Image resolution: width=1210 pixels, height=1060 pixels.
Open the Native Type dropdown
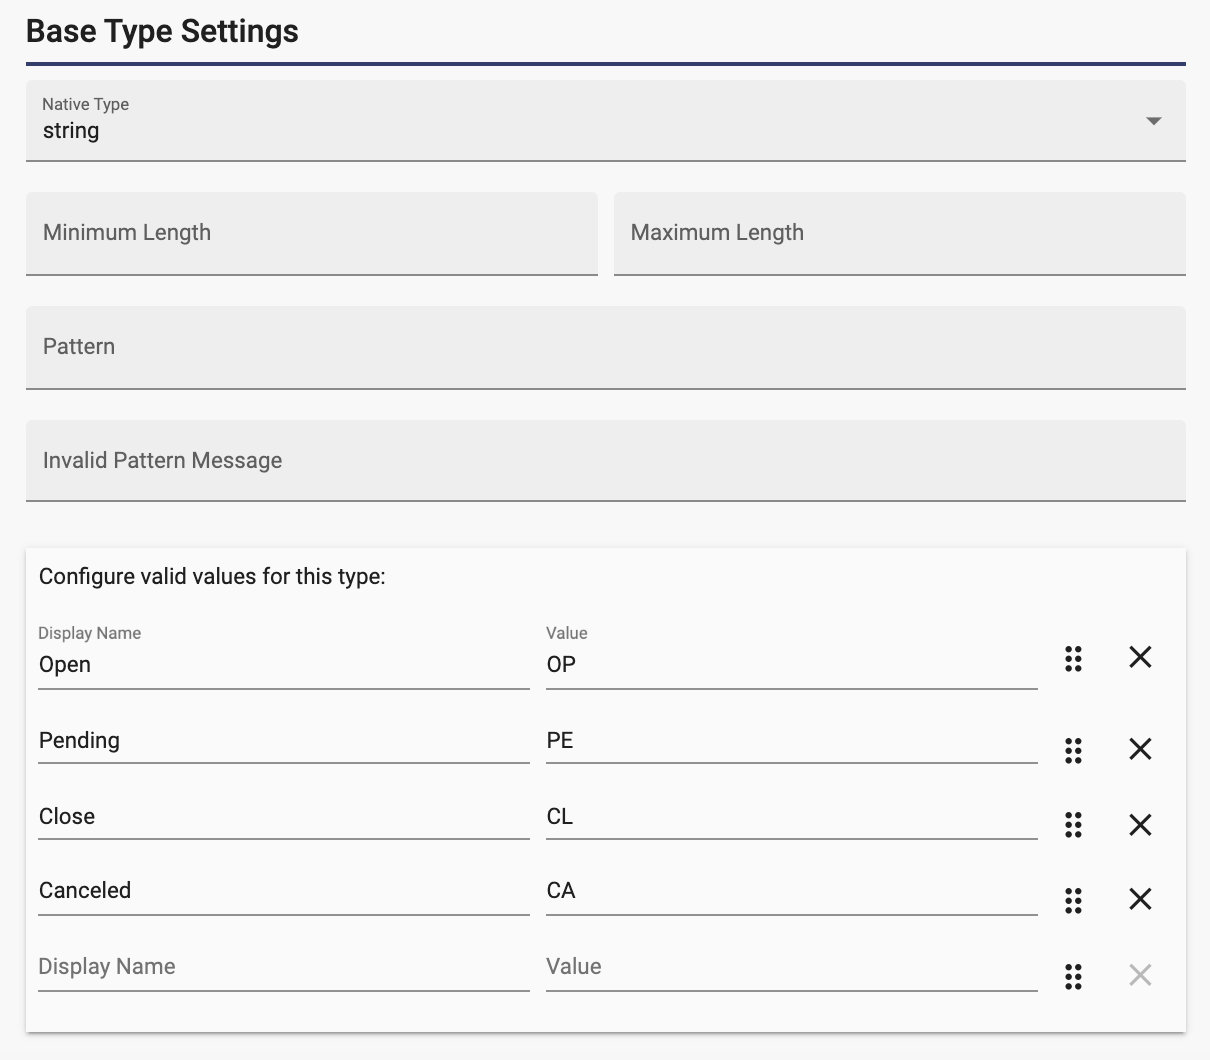[606, 121]
